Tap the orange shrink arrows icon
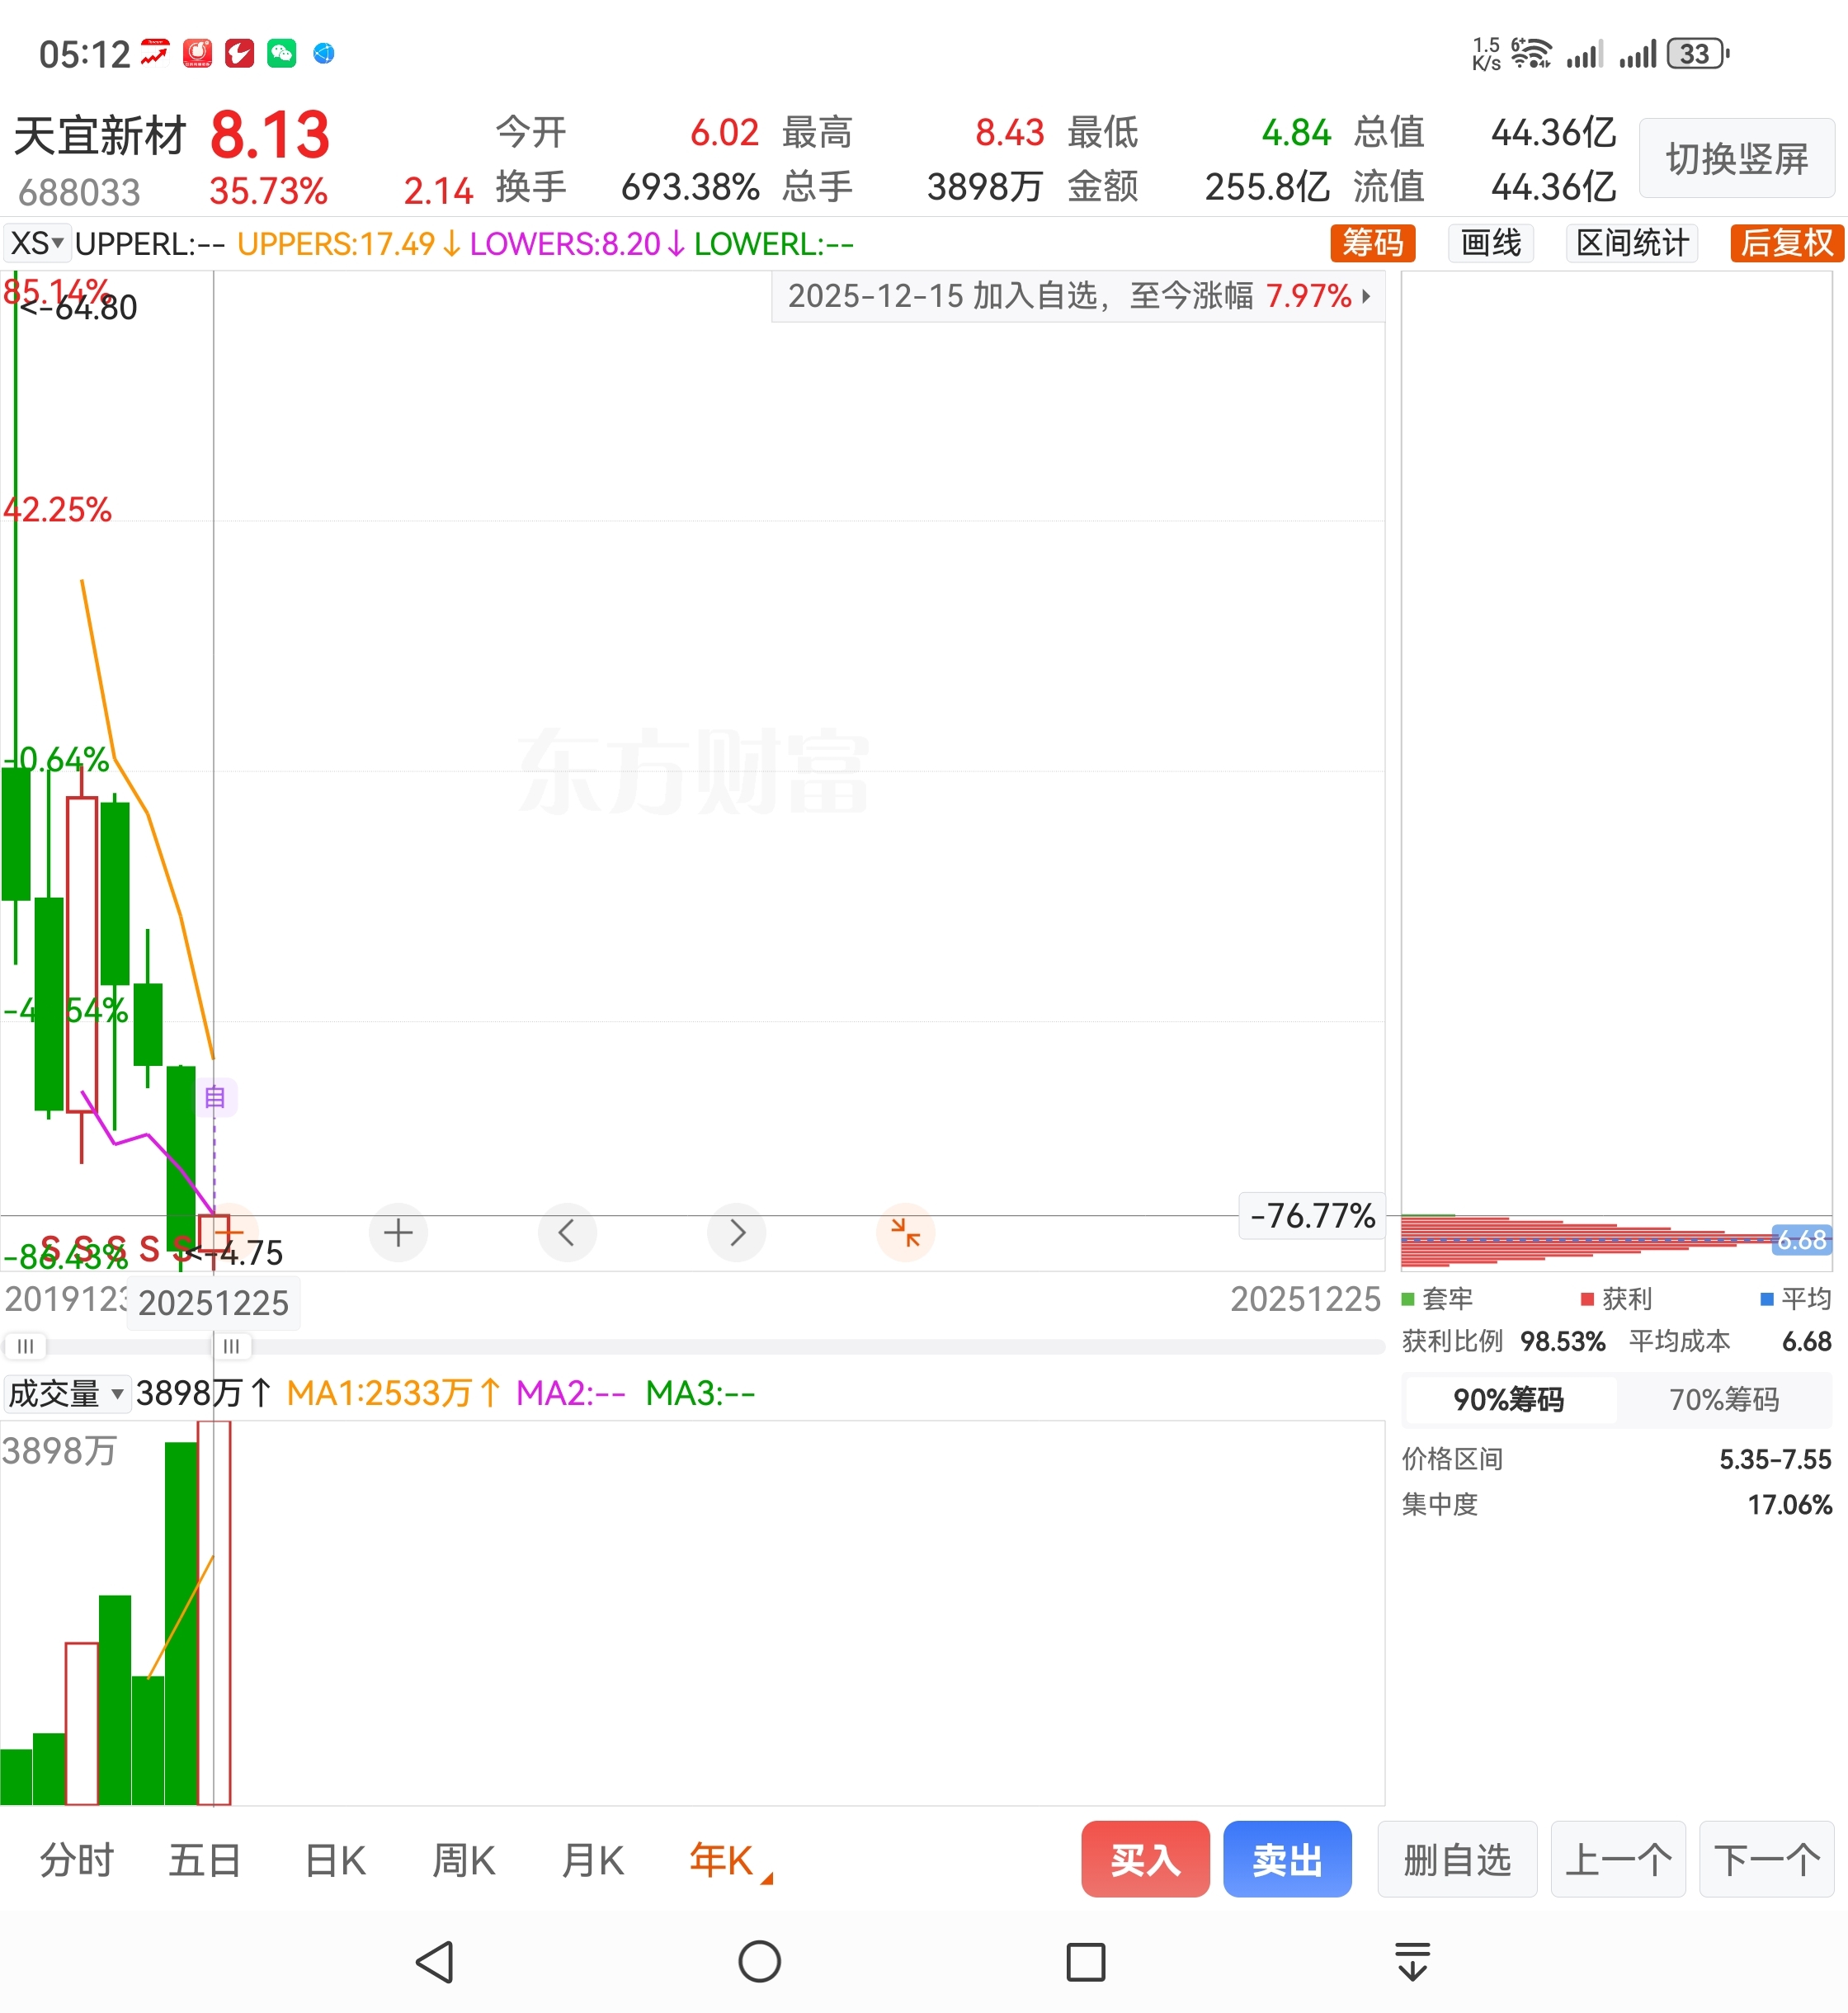The image size is (1848, 2013). pyautogui.click(x=905, y=1232)
